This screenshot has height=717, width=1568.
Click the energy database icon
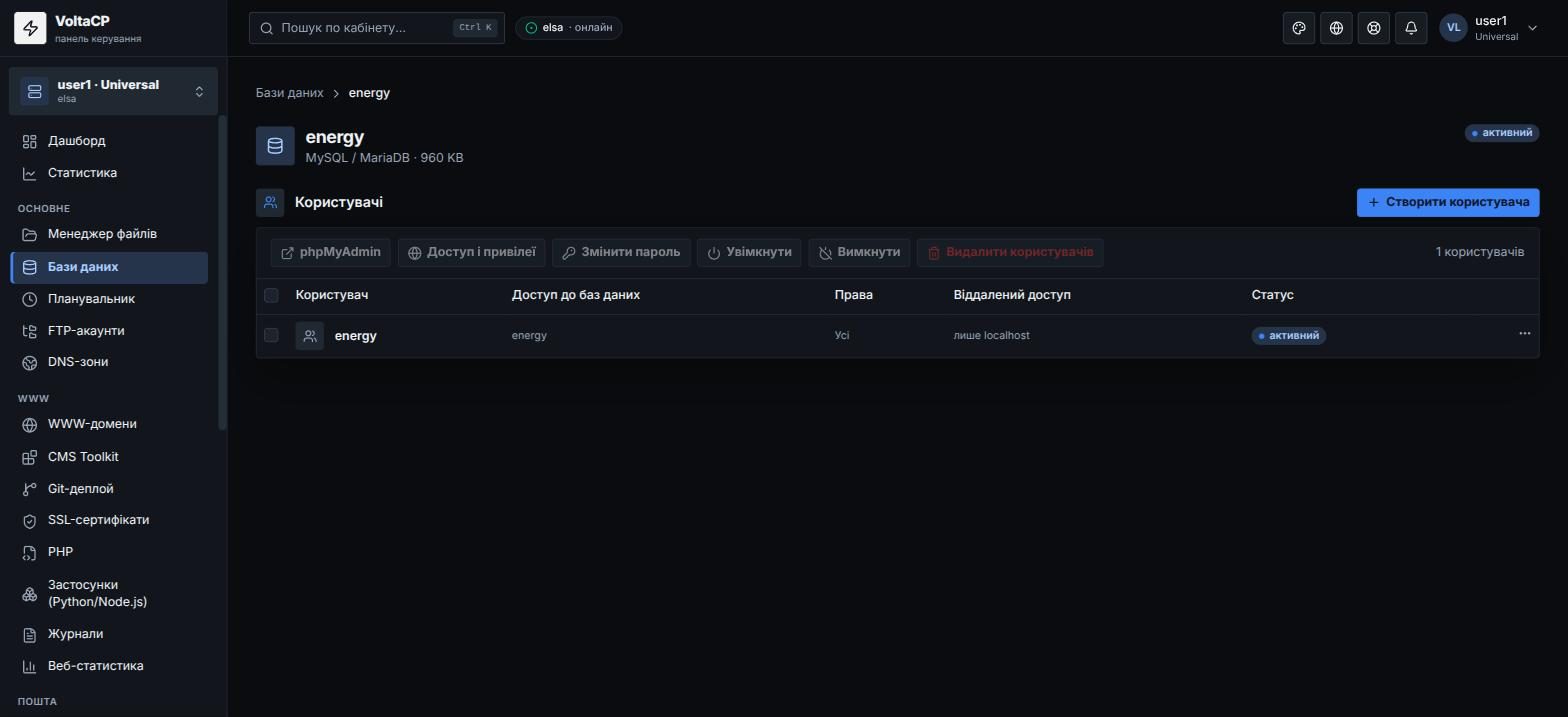(275, 146)
